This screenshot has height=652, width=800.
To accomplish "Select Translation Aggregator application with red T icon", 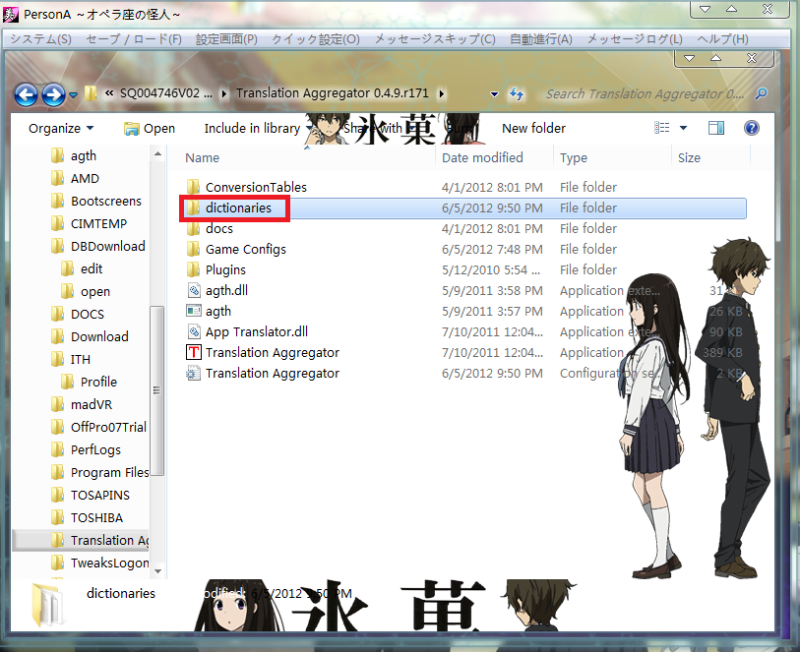I will tap(271, 353).
